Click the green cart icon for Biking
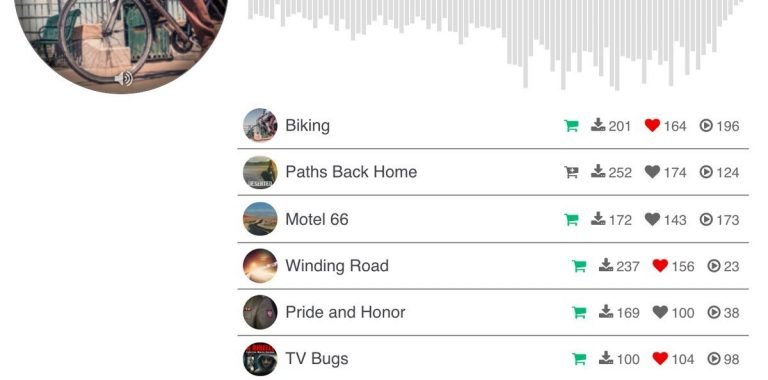The width and height of the screenshot is (768, 380). [x=571, y=126]
